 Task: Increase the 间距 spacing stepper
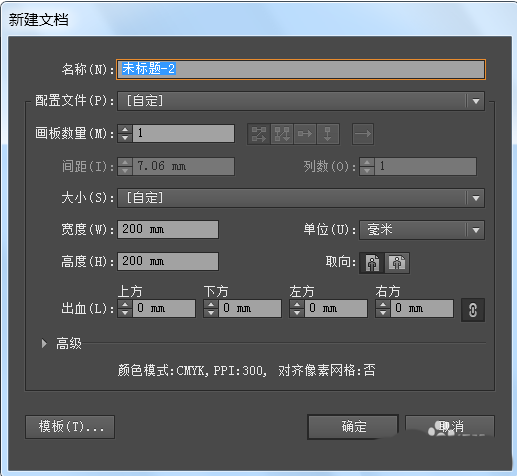coord(125,162)
